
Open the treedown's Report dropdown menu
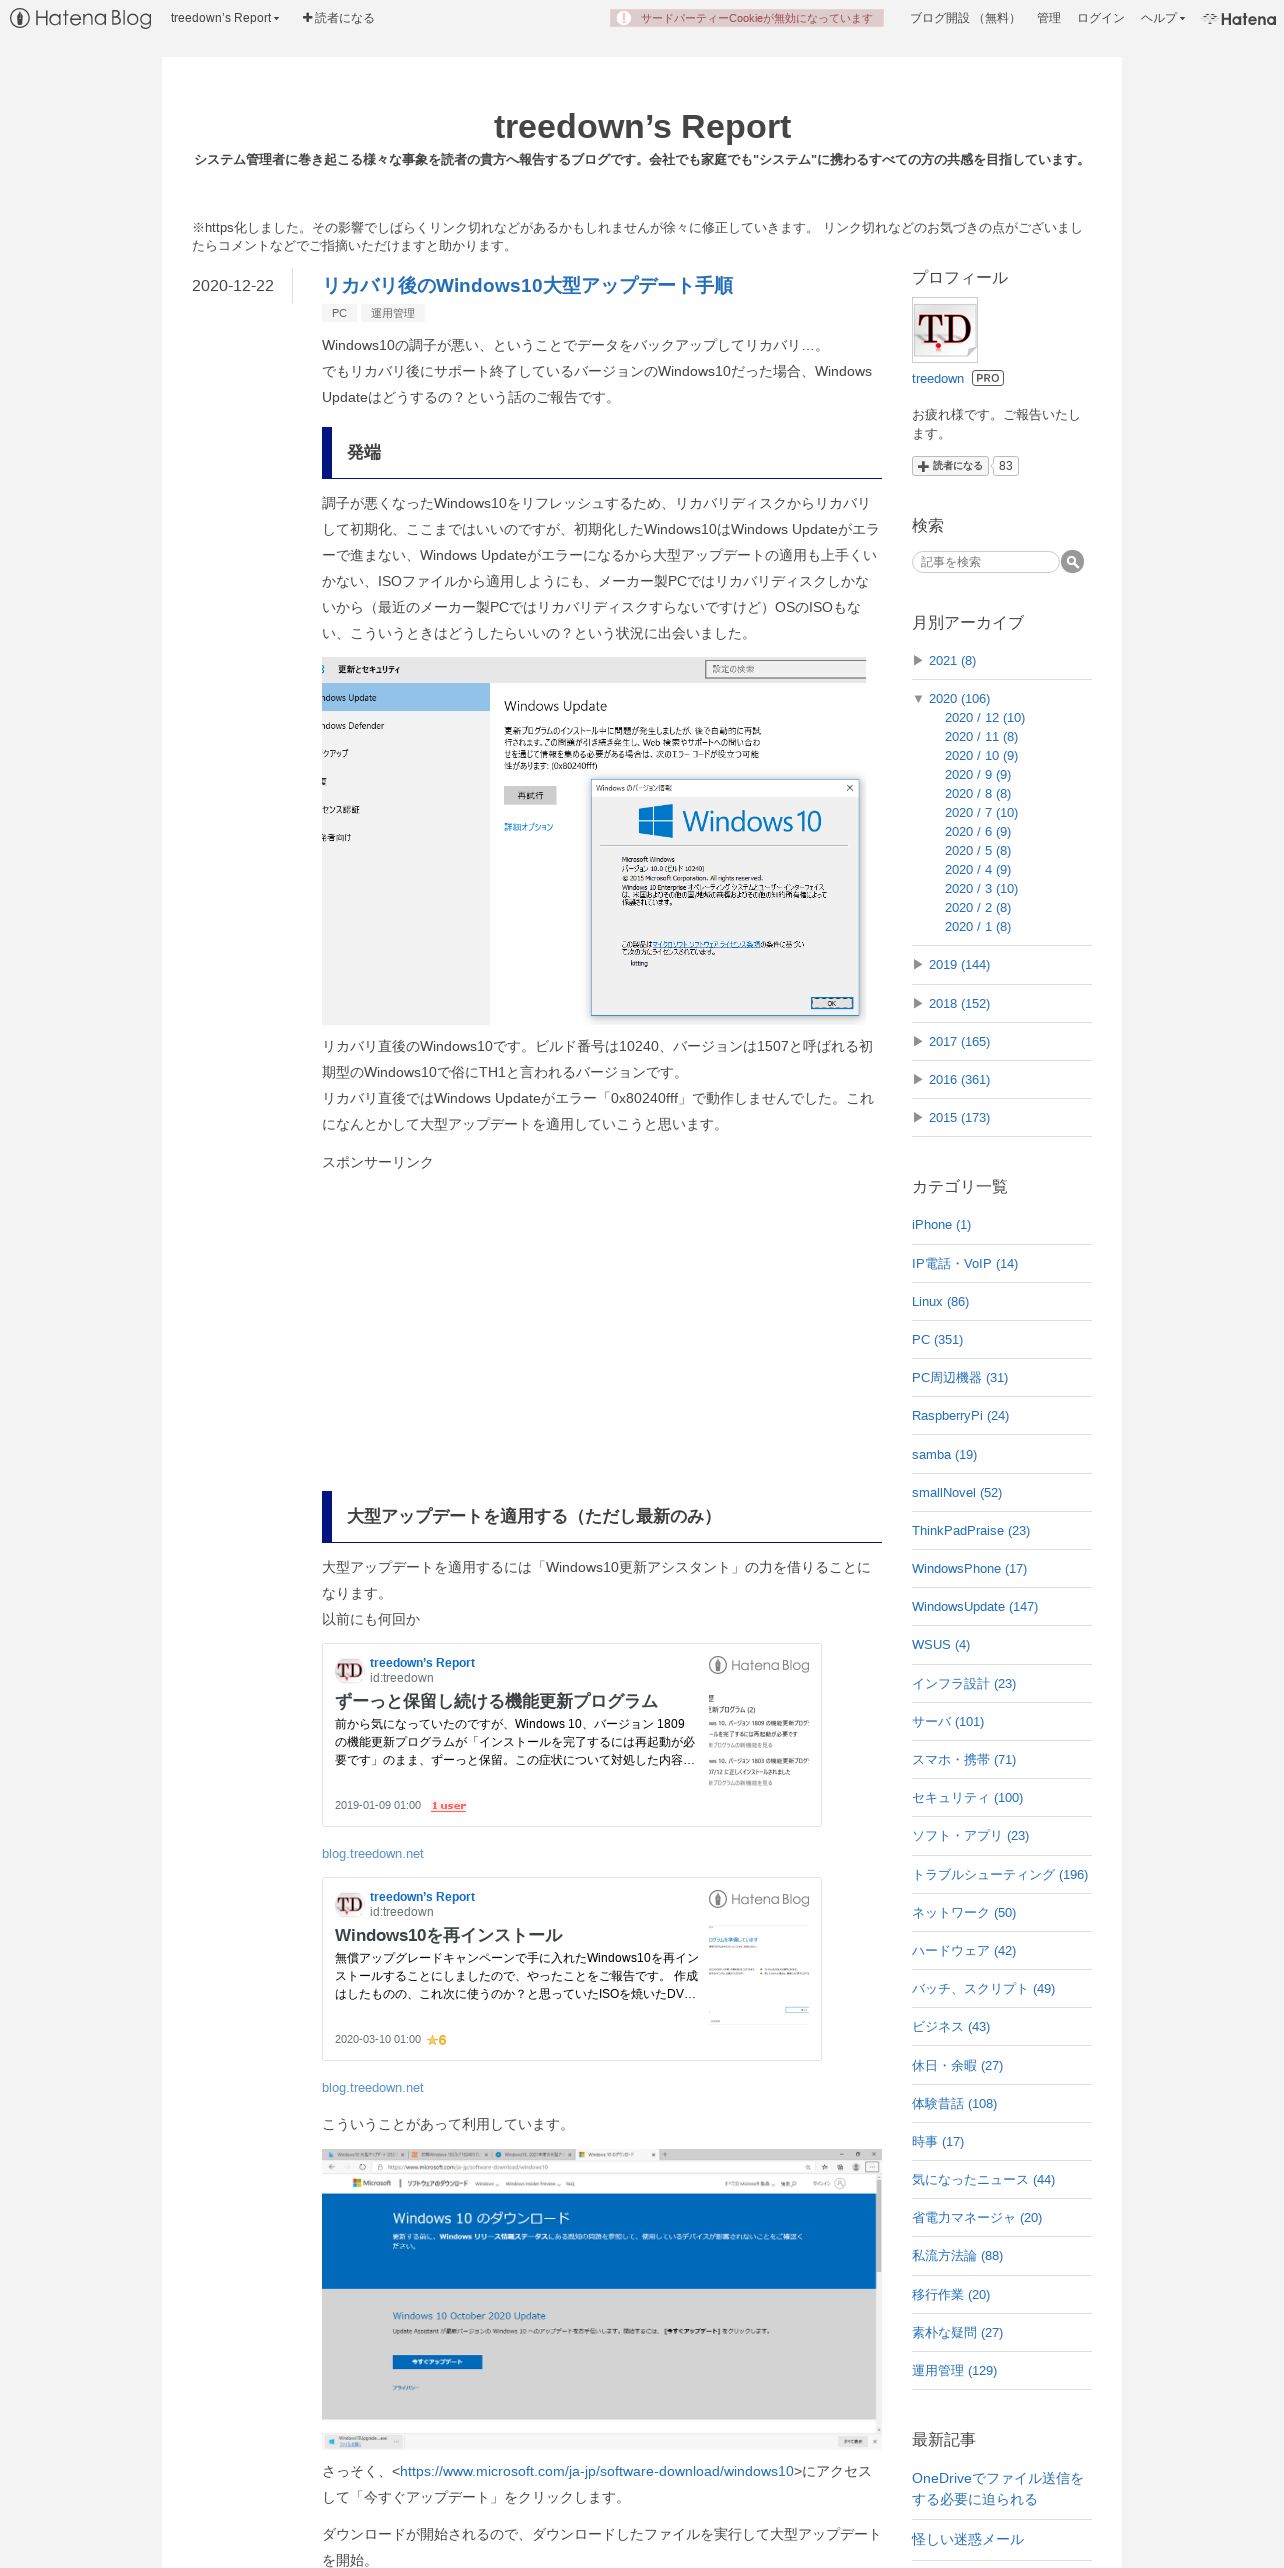(x=225, y=18)
